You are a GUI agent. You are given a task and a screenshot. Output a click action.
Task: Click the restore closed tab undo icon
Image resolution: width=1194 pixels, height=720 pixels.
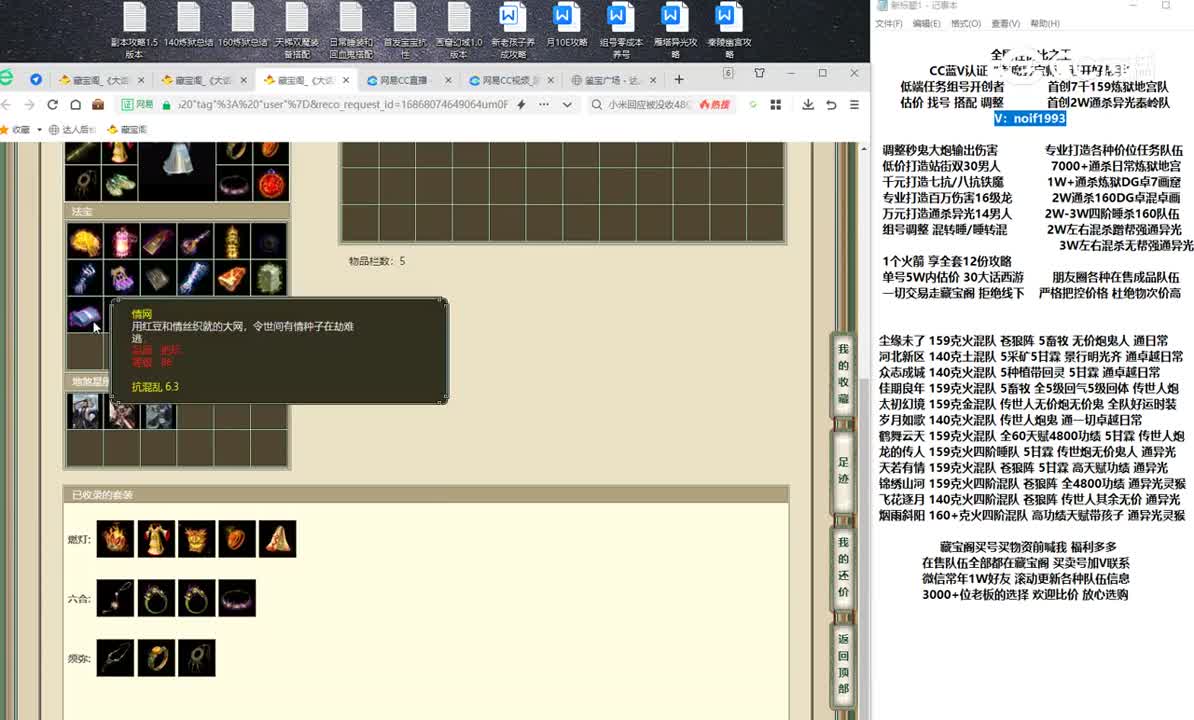click(831, 104)
